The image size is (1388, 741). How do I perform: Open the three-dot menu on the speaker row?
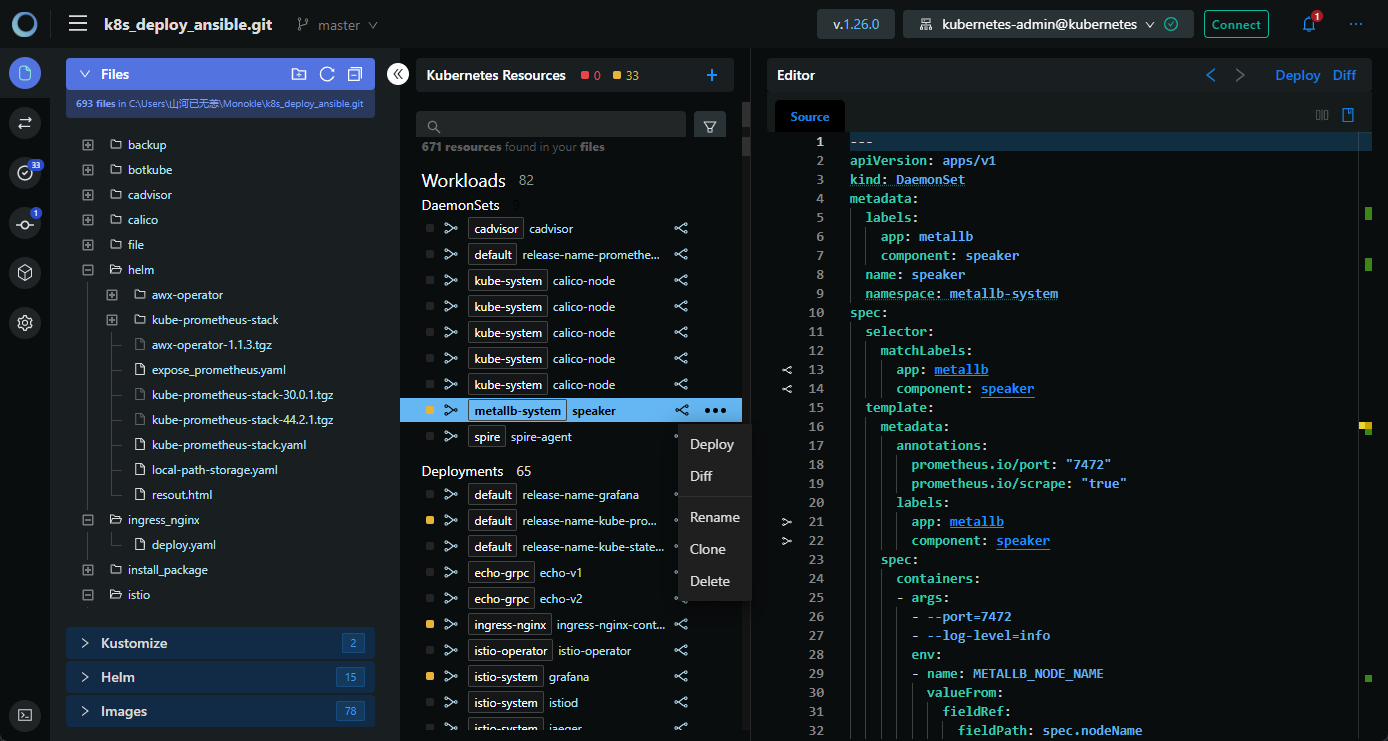point(714,410)
